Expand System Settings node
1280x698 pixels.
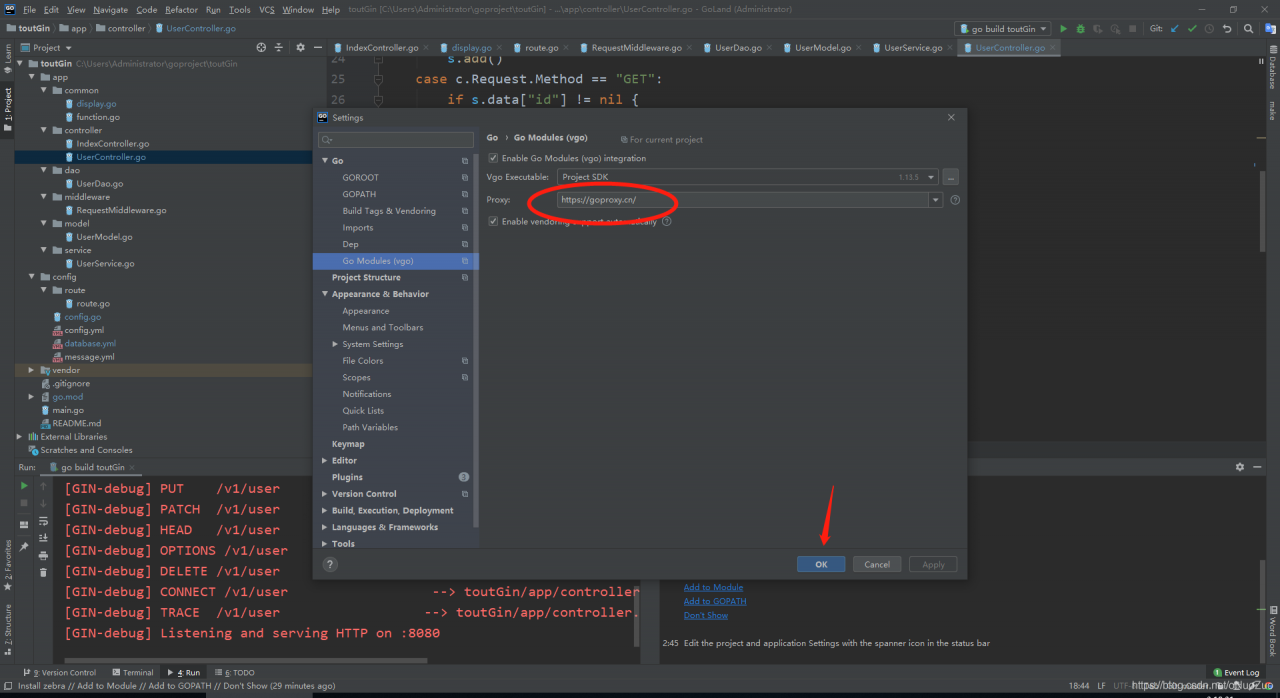[335, 344]
